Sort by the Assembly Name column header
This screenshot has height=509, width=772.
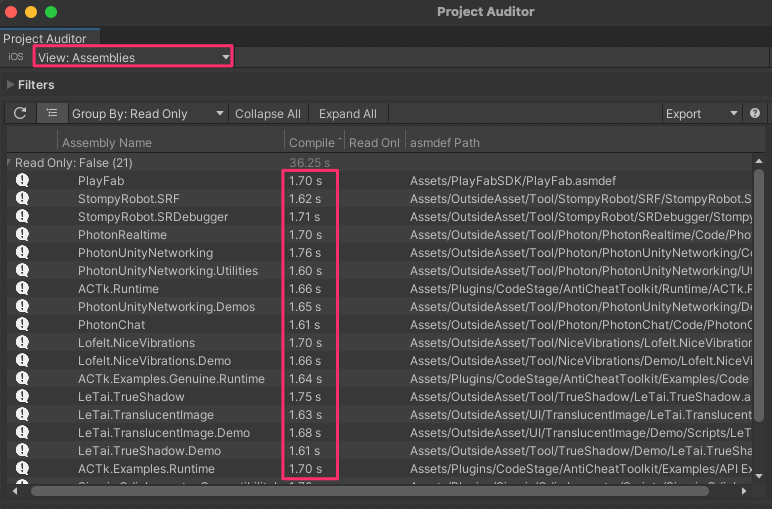coord(170,143)
